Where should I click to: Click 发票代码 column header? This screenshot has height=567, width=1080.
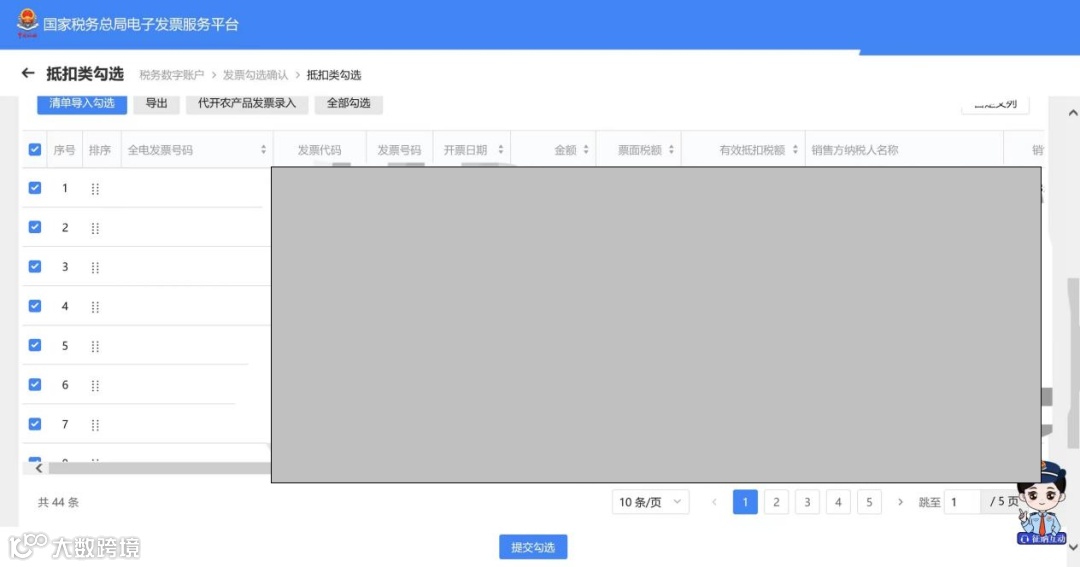pos(319,150)
